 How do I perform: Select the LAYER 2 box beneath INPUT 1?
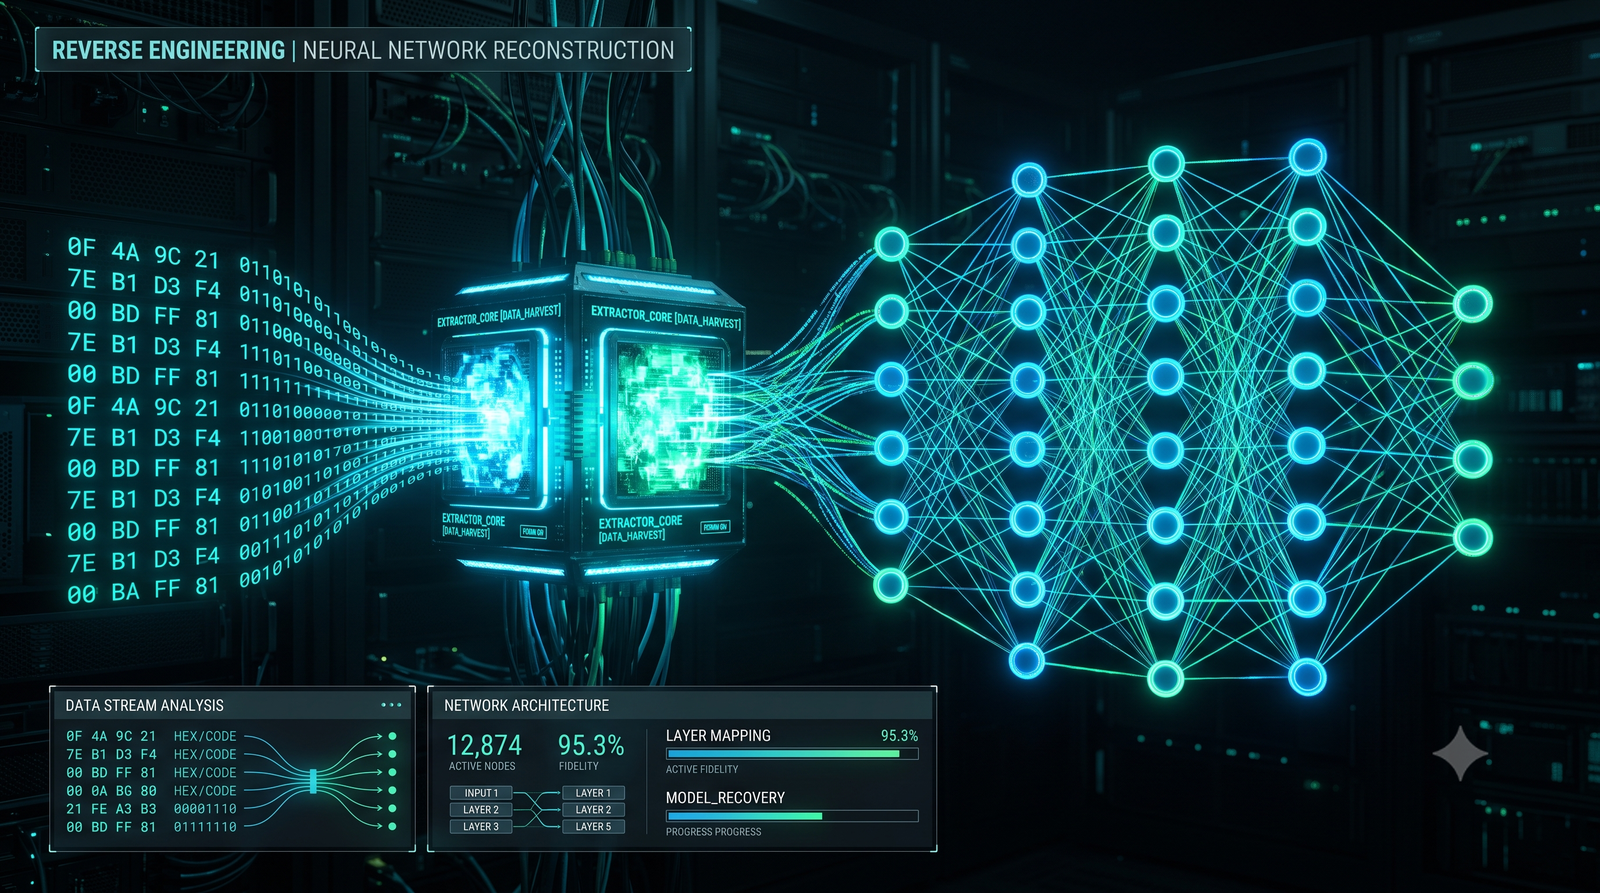[x=481, y=810]
